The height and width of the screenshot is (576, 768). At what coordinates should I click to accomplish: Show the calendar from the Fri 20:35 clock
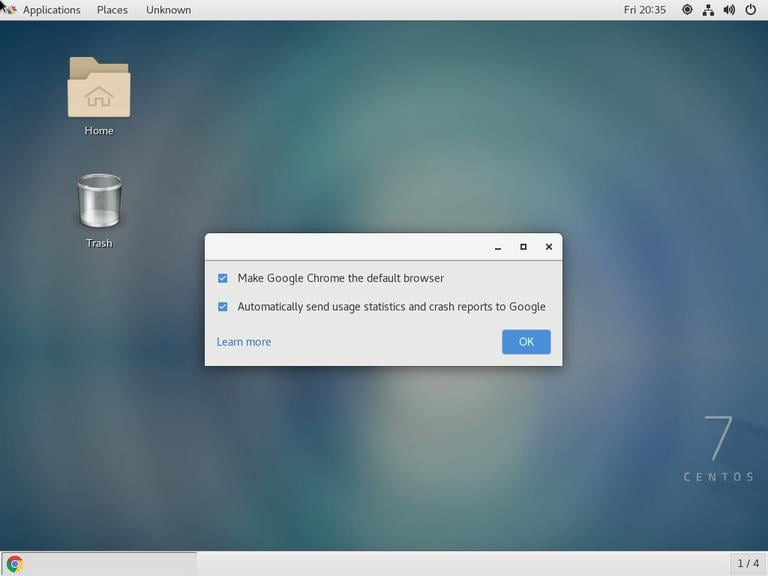pos(645,10)
